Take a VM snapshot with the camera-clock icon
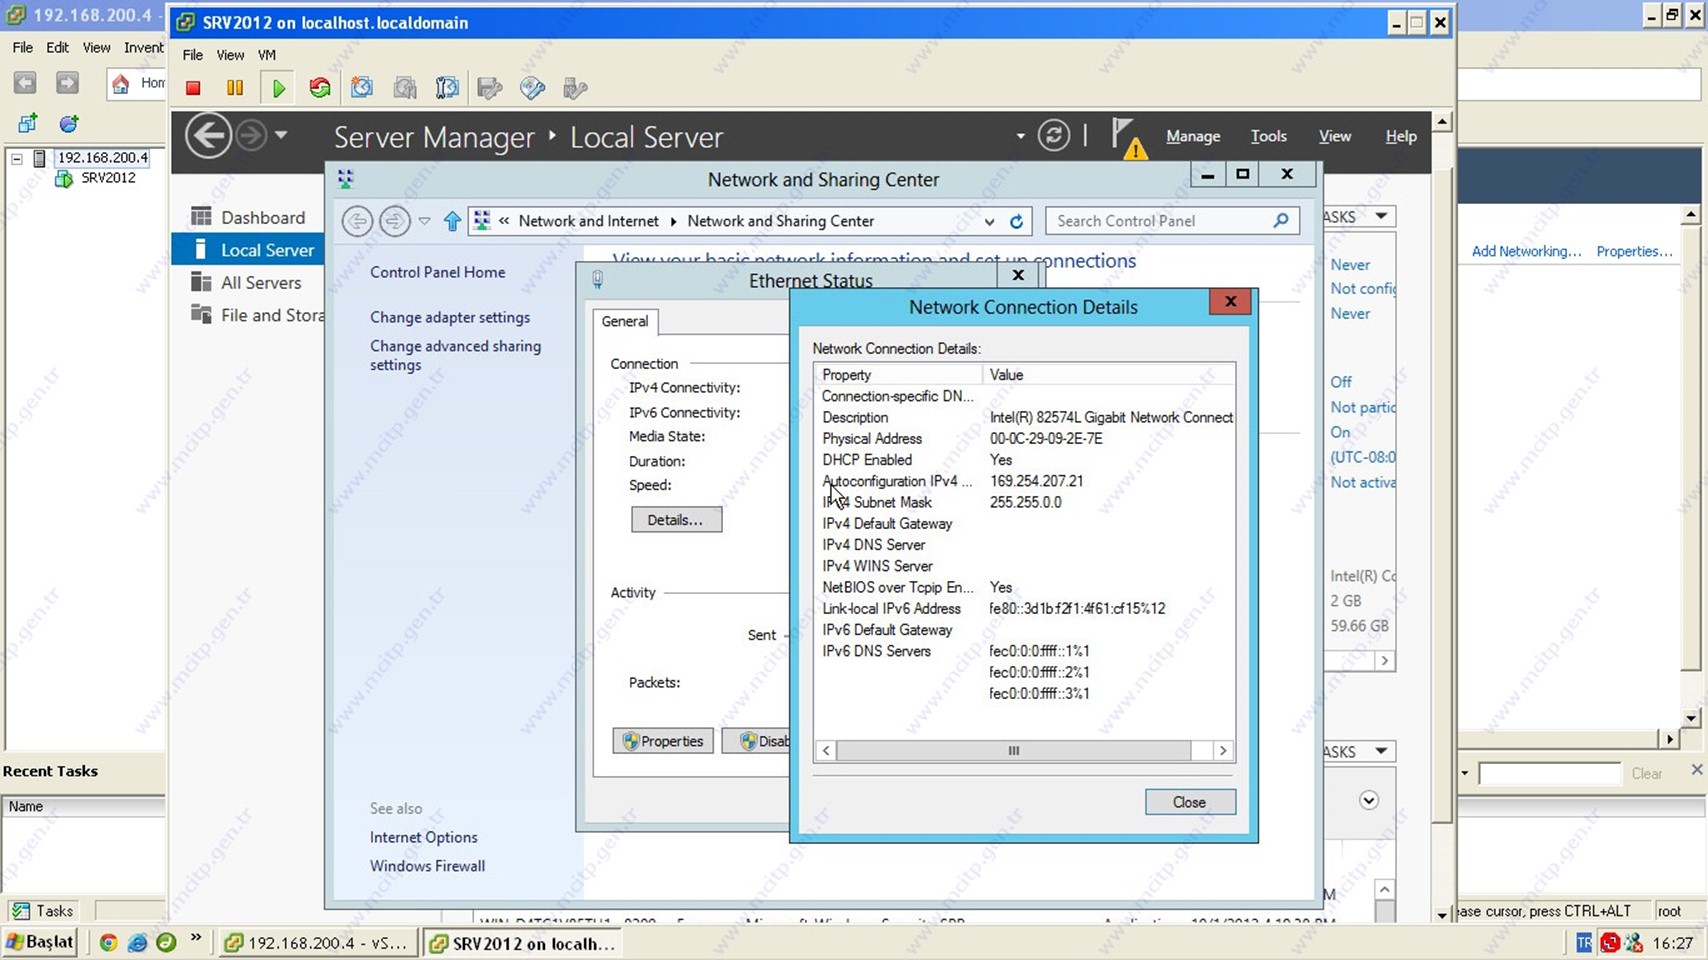The width and height of the screenshot is (1708, 960). coord(362,88)
